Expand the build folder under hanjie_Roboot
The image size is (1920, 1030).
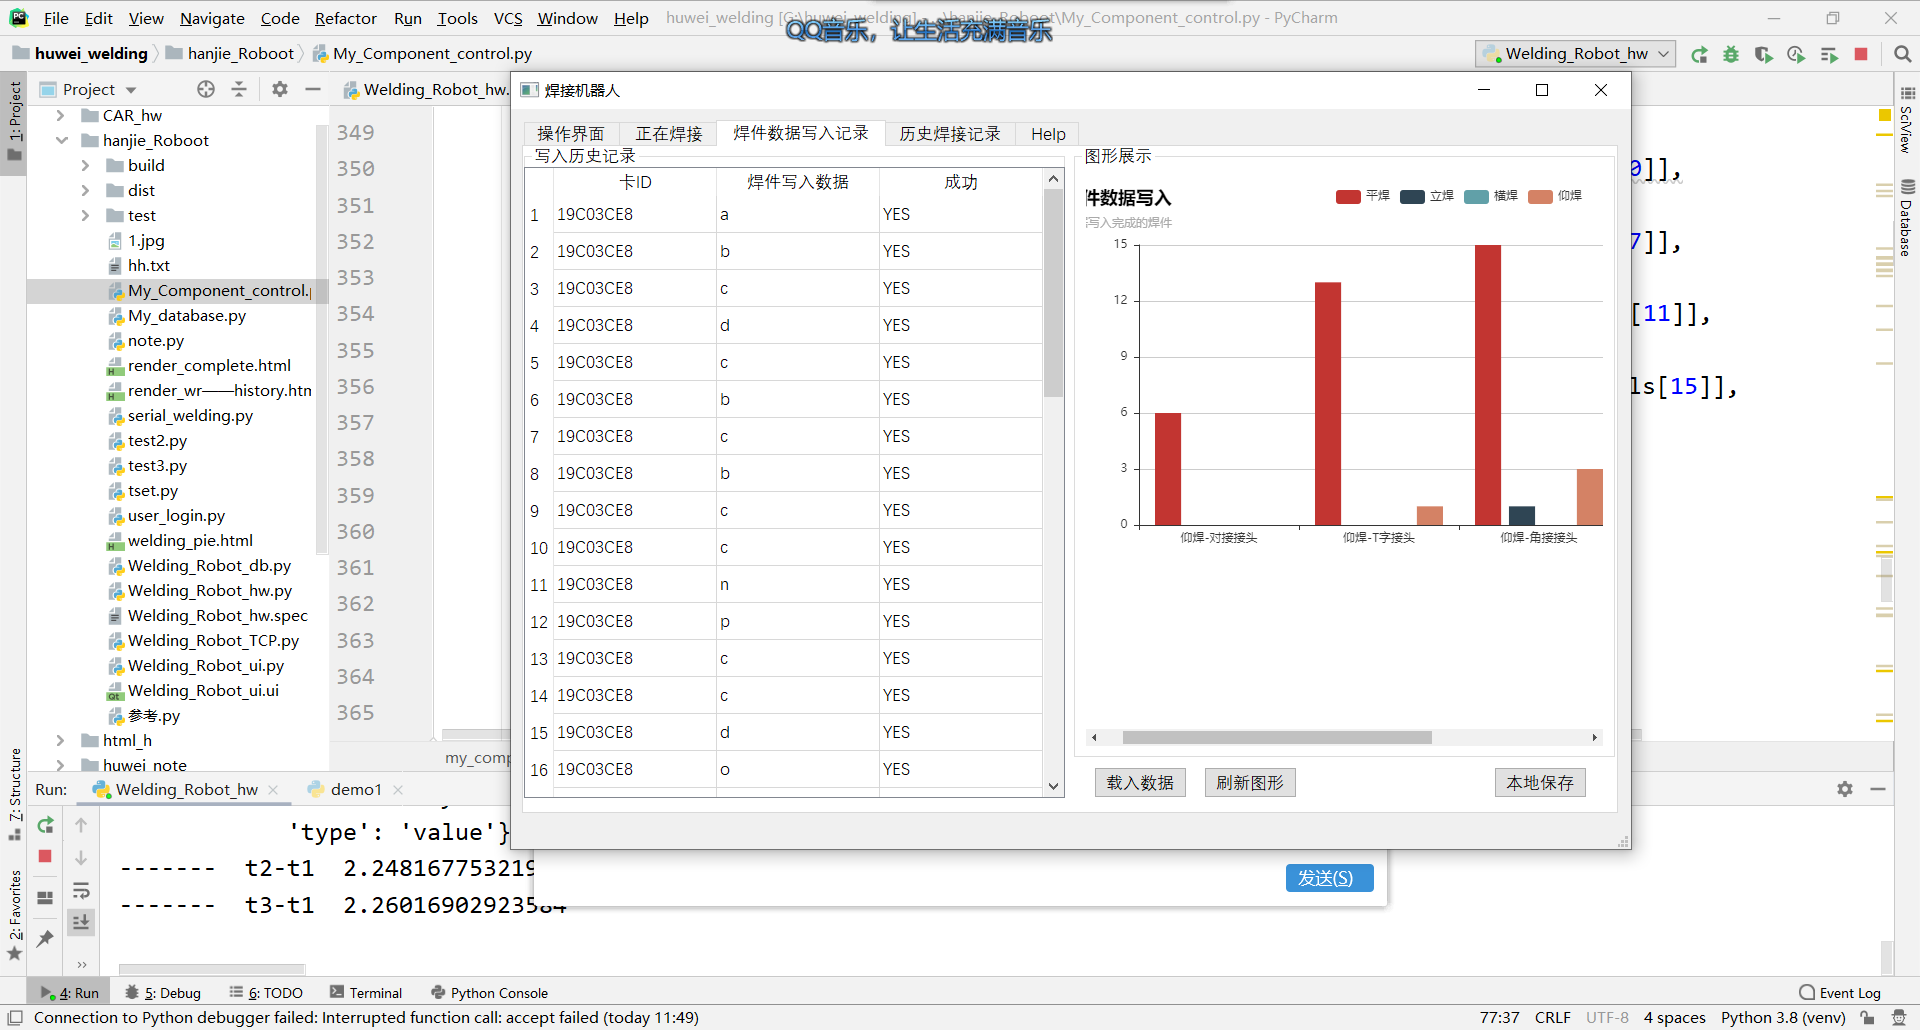point(86,165)
